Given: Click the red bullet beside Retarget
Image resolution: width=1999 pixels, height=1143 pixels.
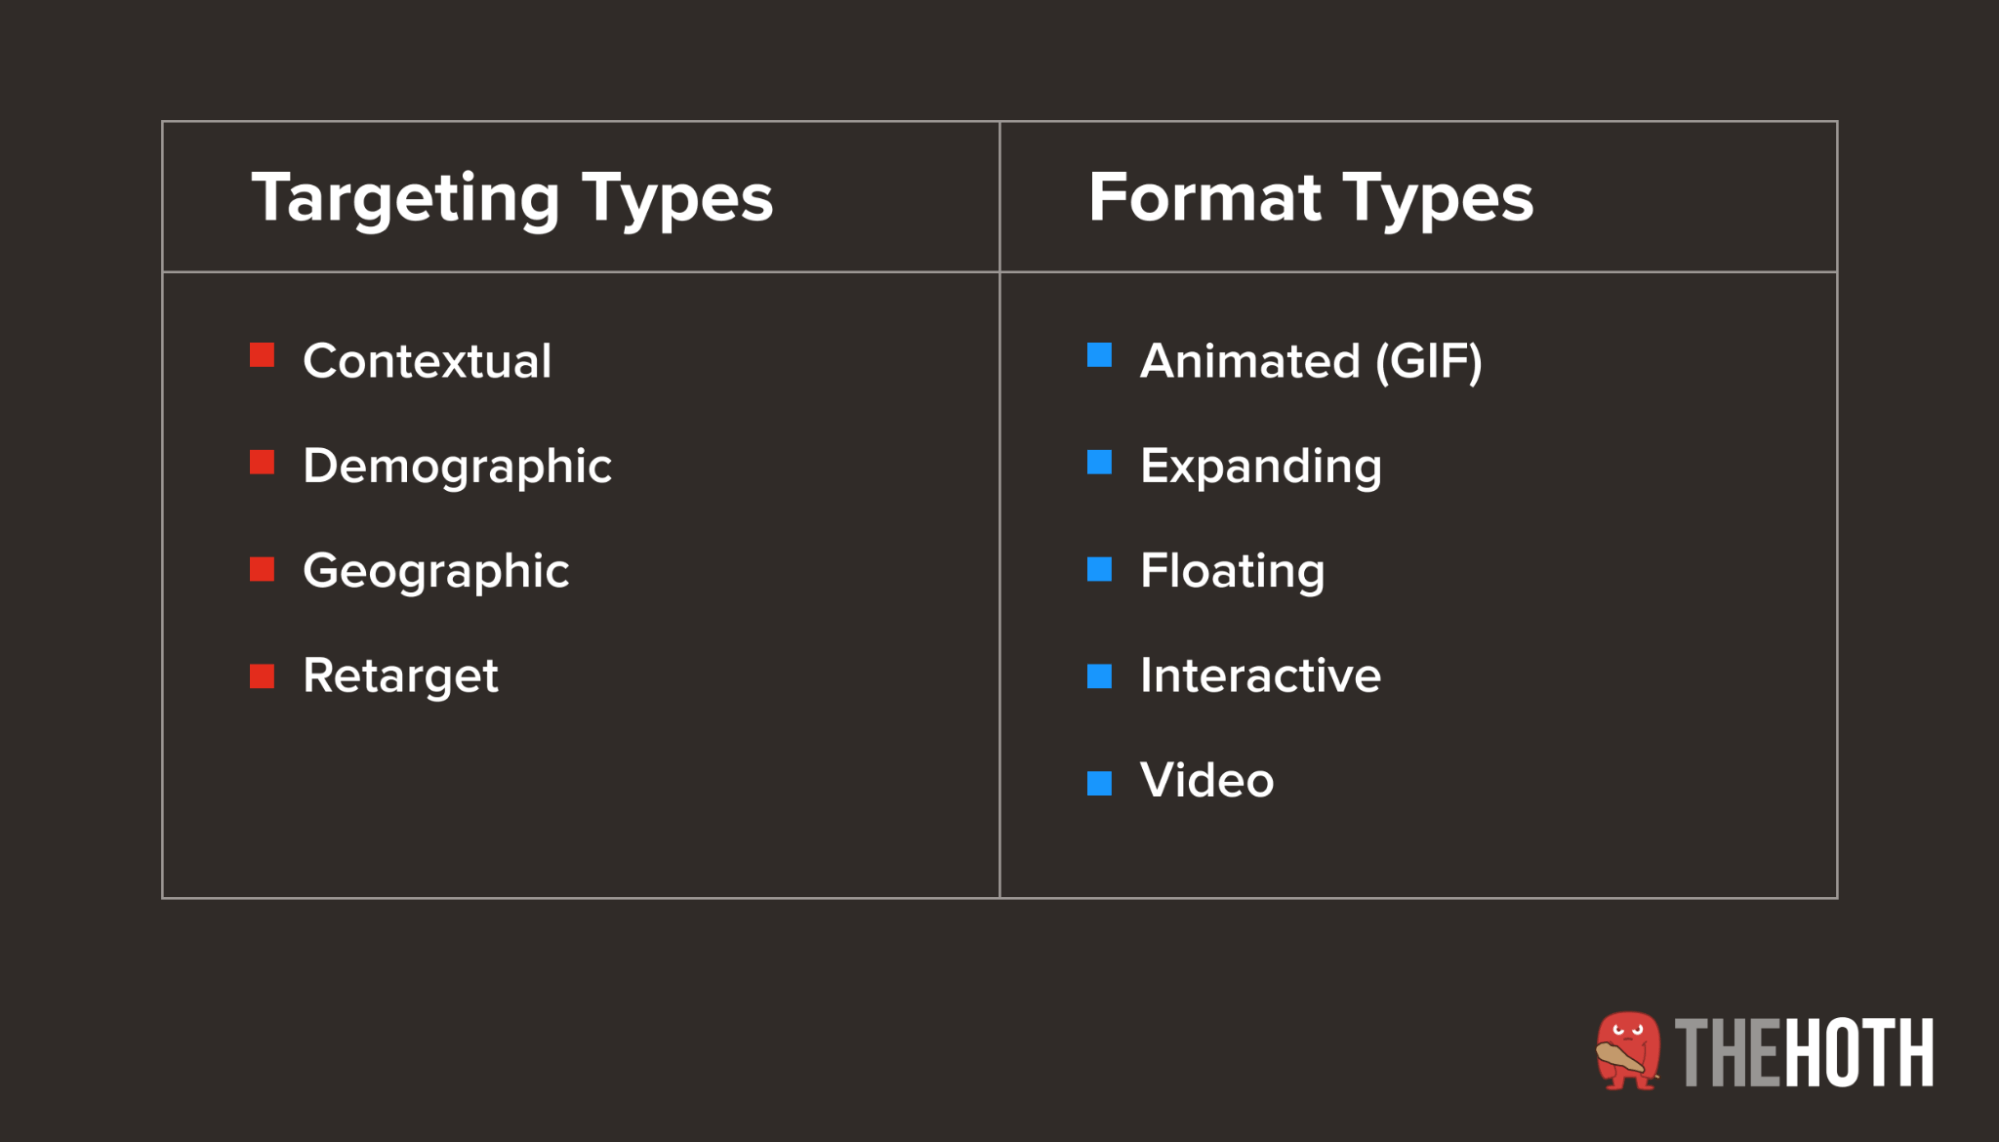Looking at the screenshot, I should (262, 676).
